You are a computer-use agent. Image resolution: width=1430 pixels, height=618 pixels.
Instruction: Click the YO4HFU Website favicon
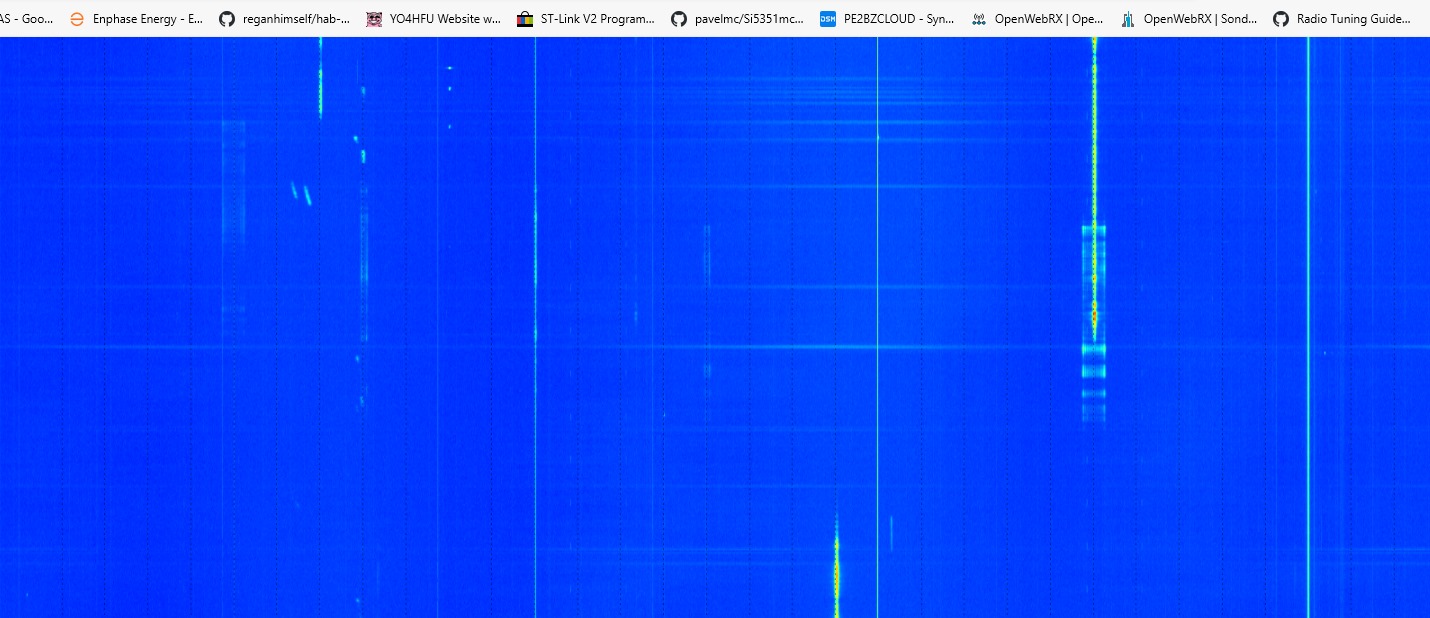(373, 18)
